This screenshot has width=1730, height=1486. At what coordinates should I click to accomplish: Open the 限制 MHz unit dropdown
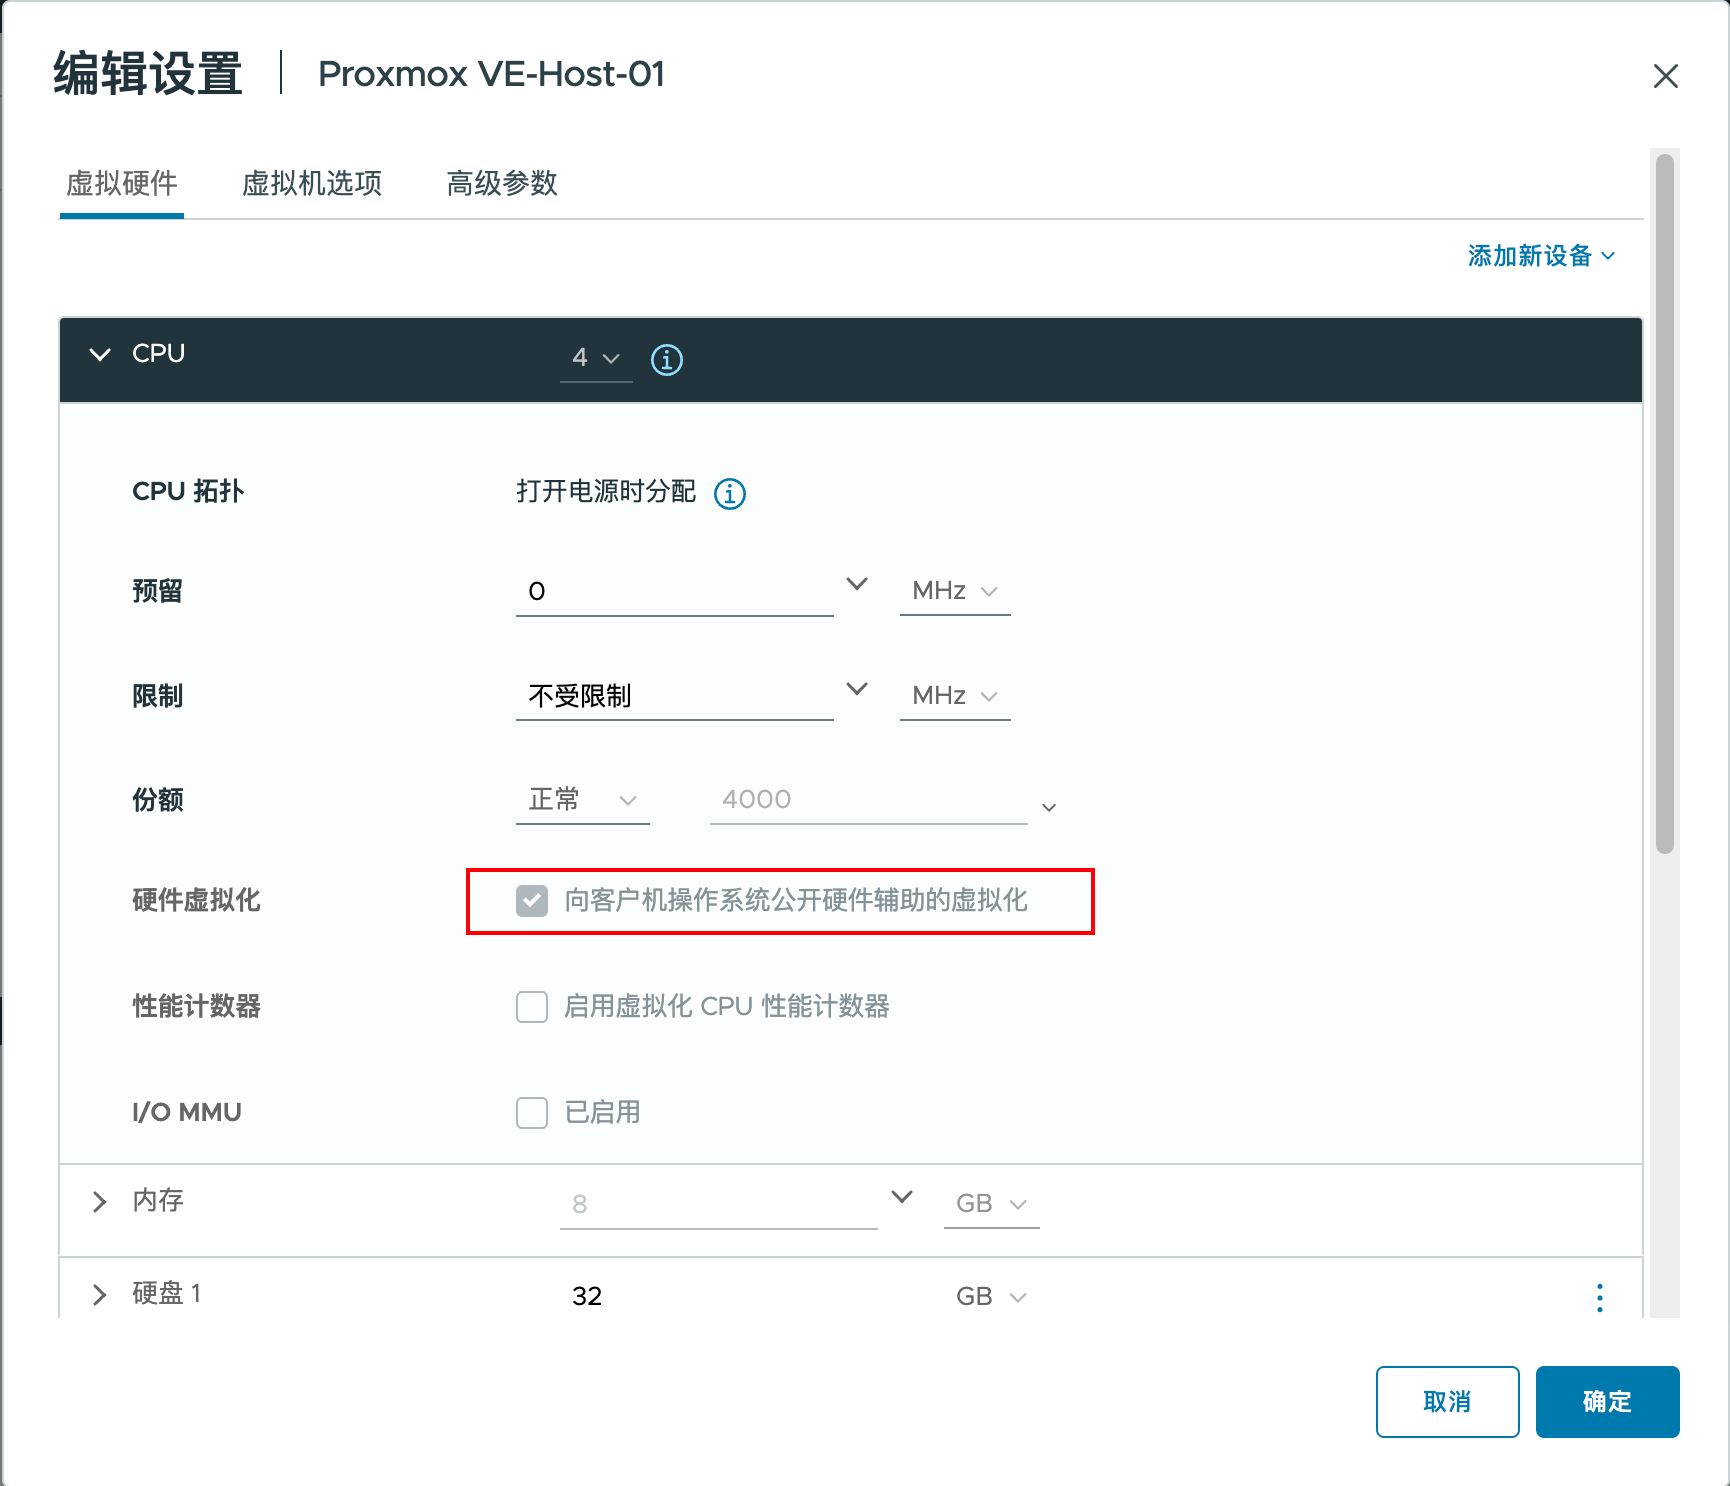(x=955, y=696)
